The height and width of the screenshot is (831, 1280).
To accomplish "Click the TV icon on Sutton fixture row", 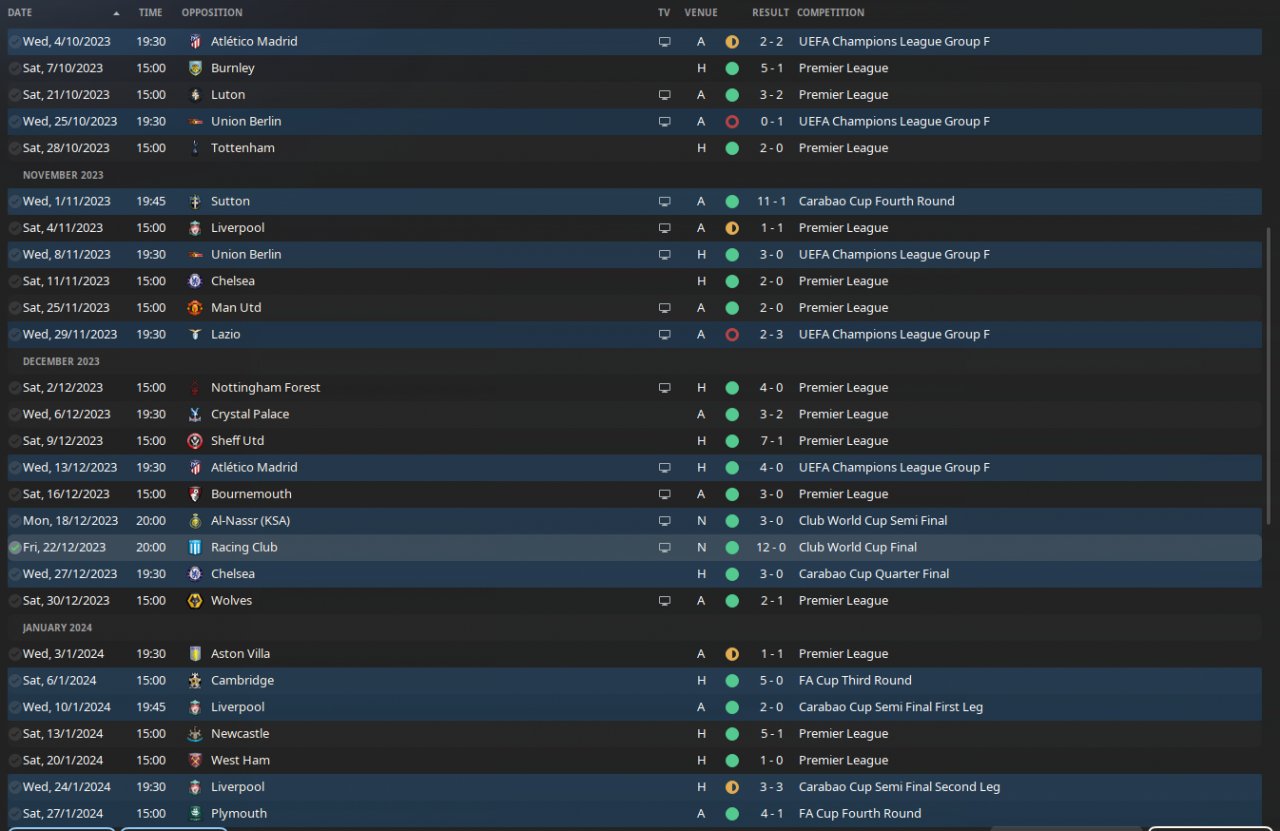I will point(664,201).
